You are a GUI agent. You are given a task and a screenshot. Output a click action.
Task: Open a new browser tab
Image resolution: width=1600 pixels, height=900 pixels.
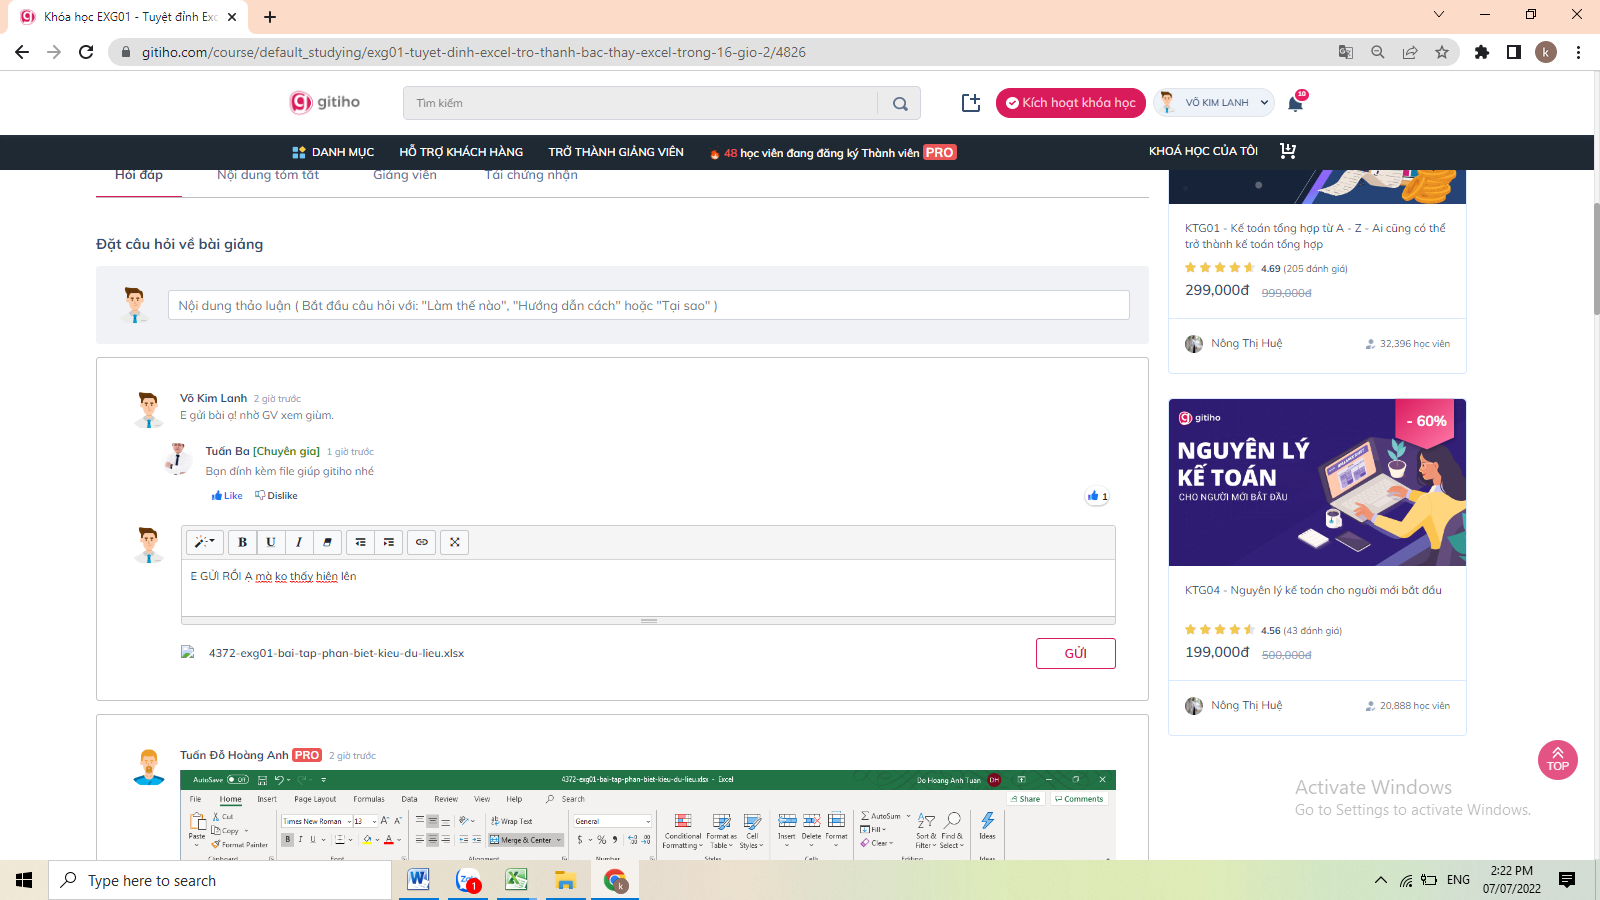point(270,17)
